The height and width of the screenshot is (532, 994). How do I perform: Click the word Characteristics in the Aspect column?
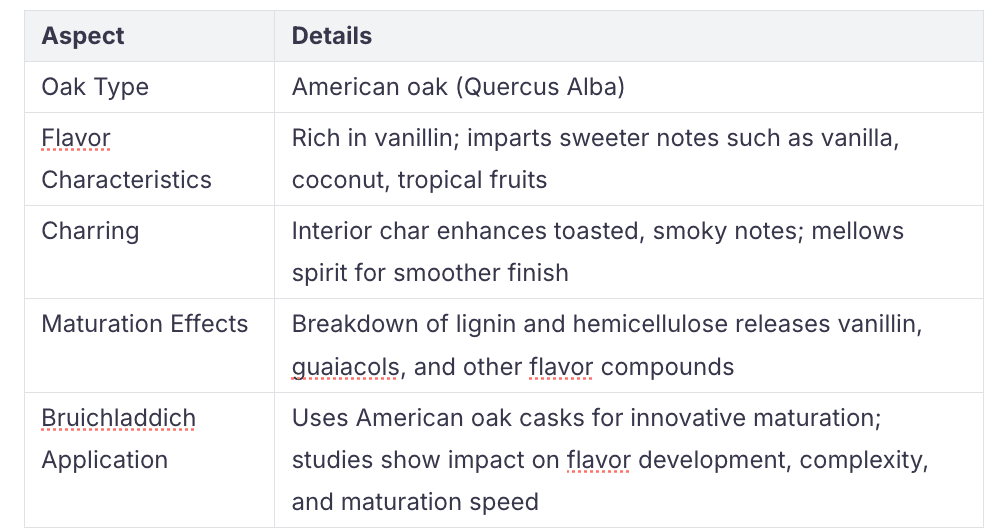pyautogui.click(x=127, y=180)
